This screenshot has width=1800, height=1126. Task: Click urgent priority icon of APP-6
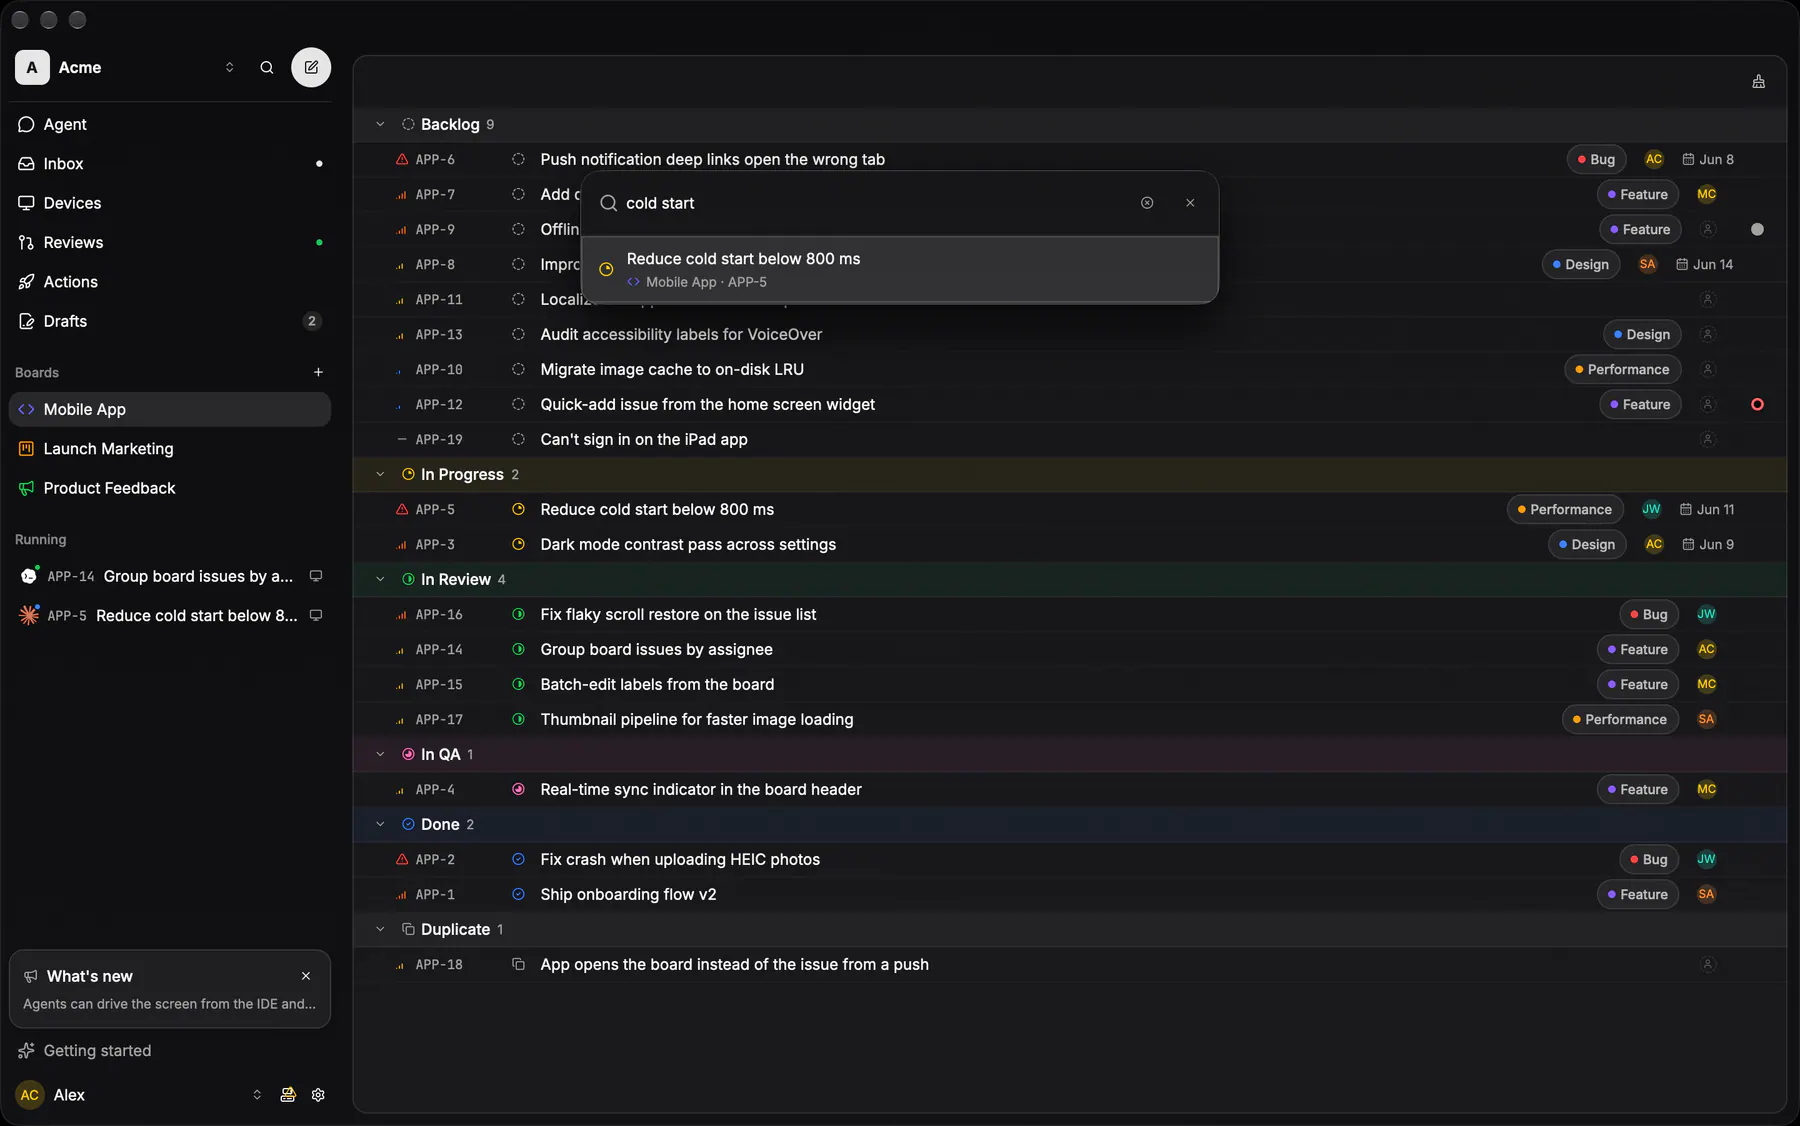(402, 159)
